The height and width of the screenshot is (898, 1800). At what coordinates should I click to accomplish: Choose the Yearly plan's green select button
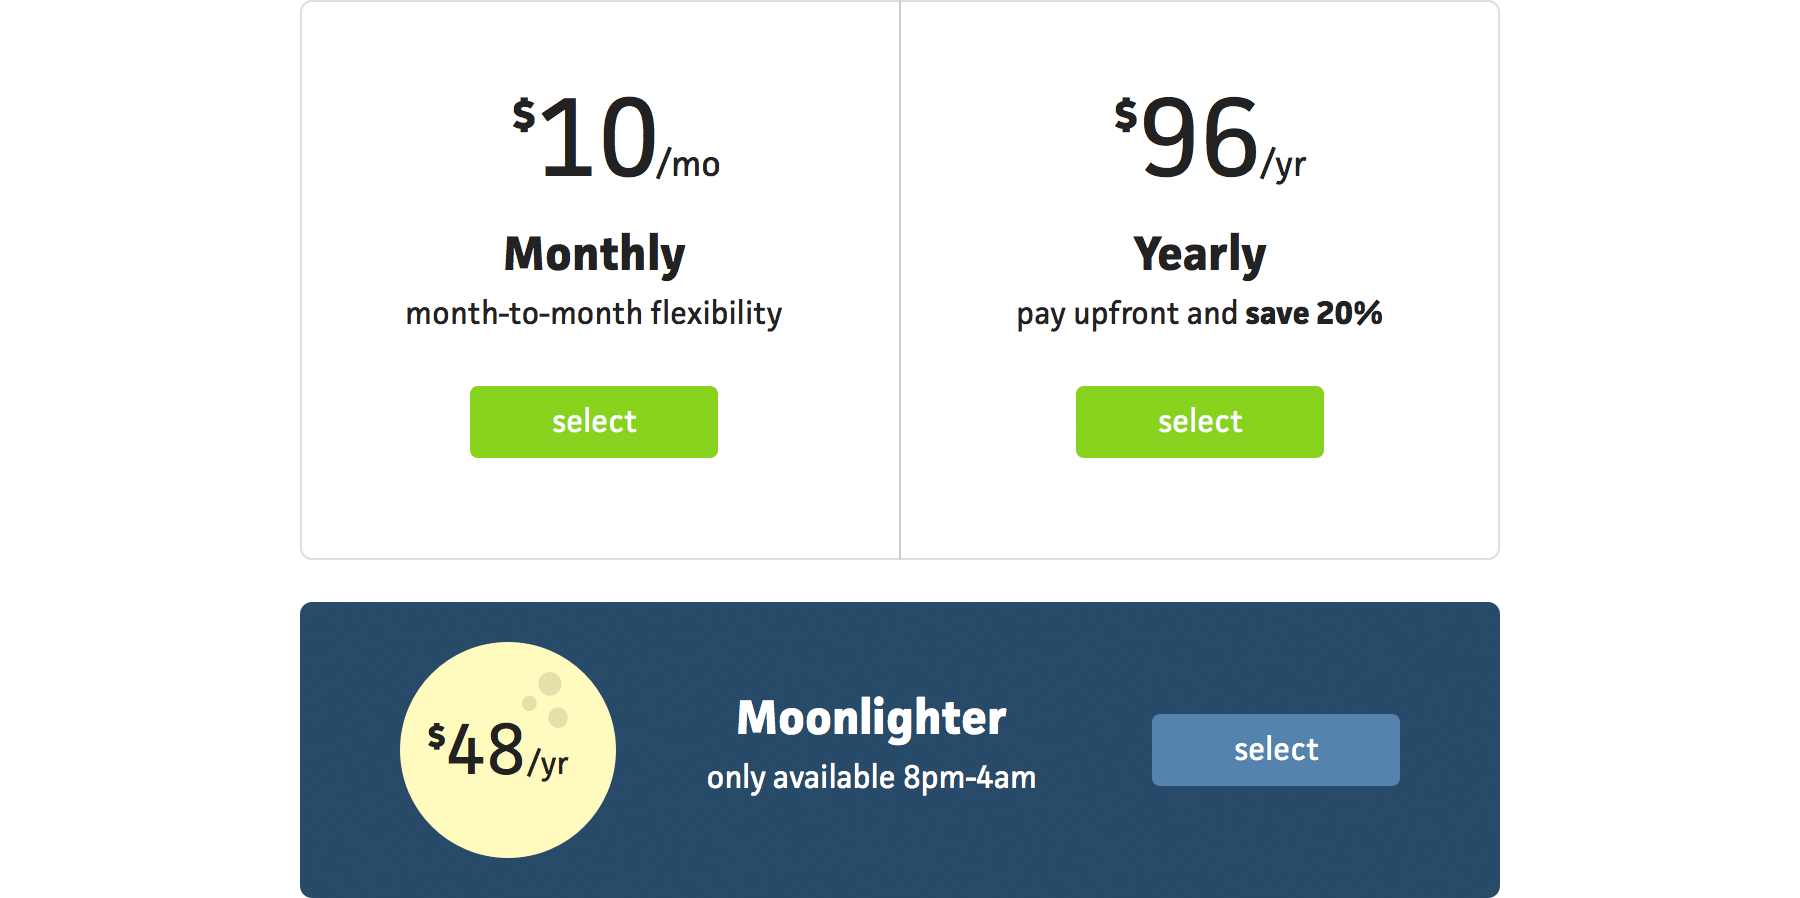(x=1200, y=422)
